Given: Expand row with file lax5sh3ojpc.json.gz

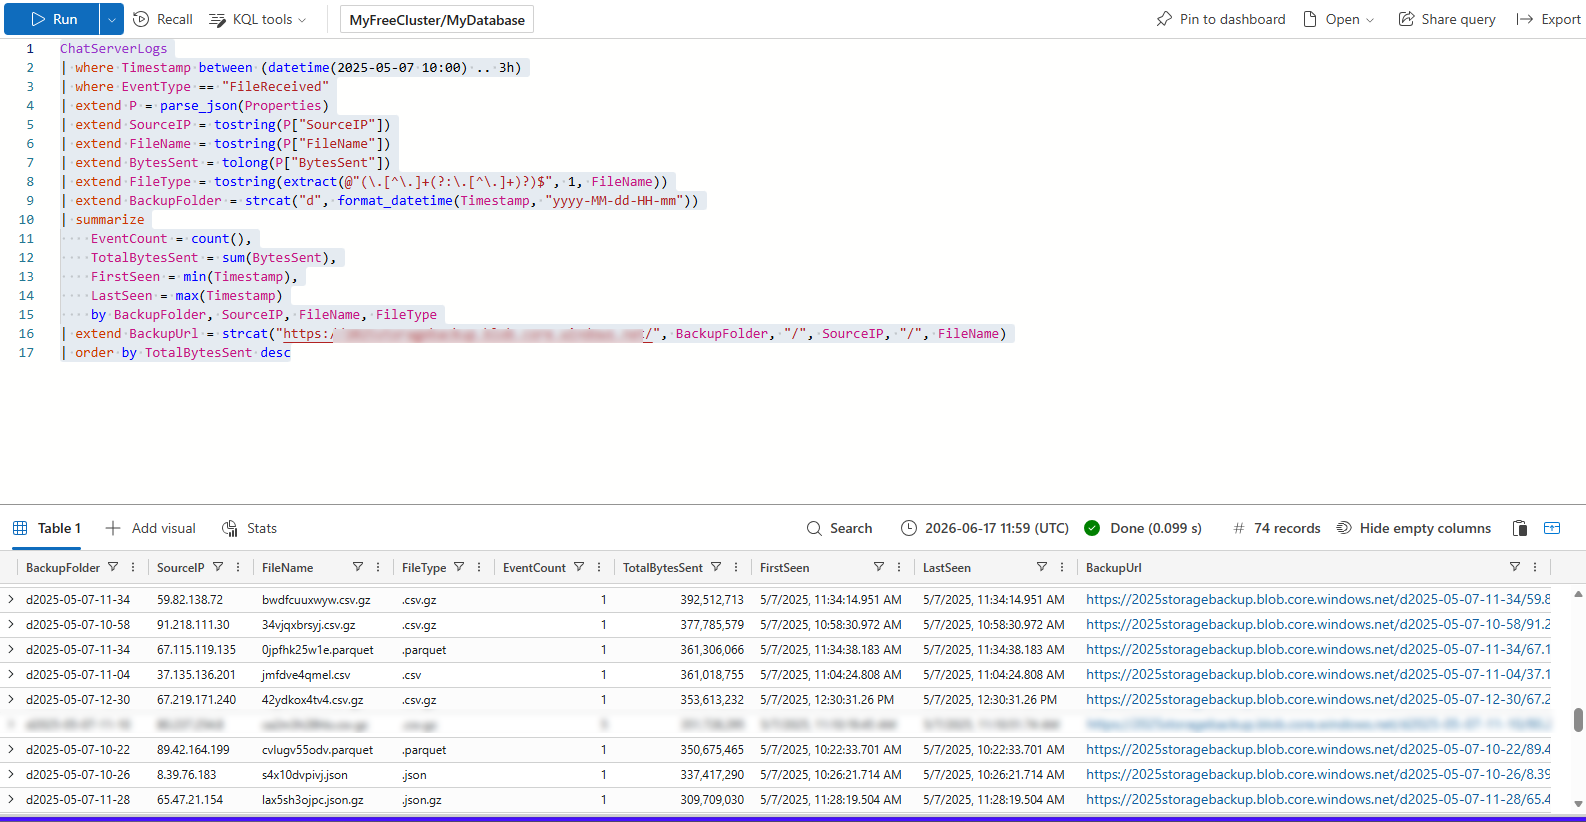Looking at the screenshot, I should click(x=11, y=800).
